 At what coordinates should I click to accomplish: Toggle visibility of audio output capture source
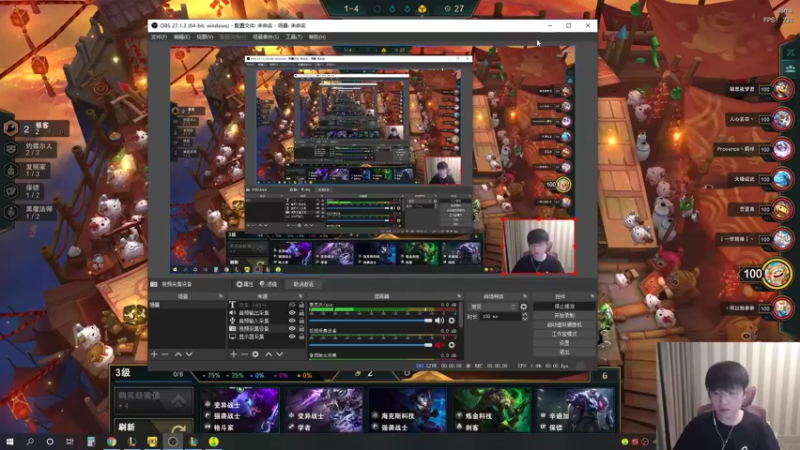(292, 313)
